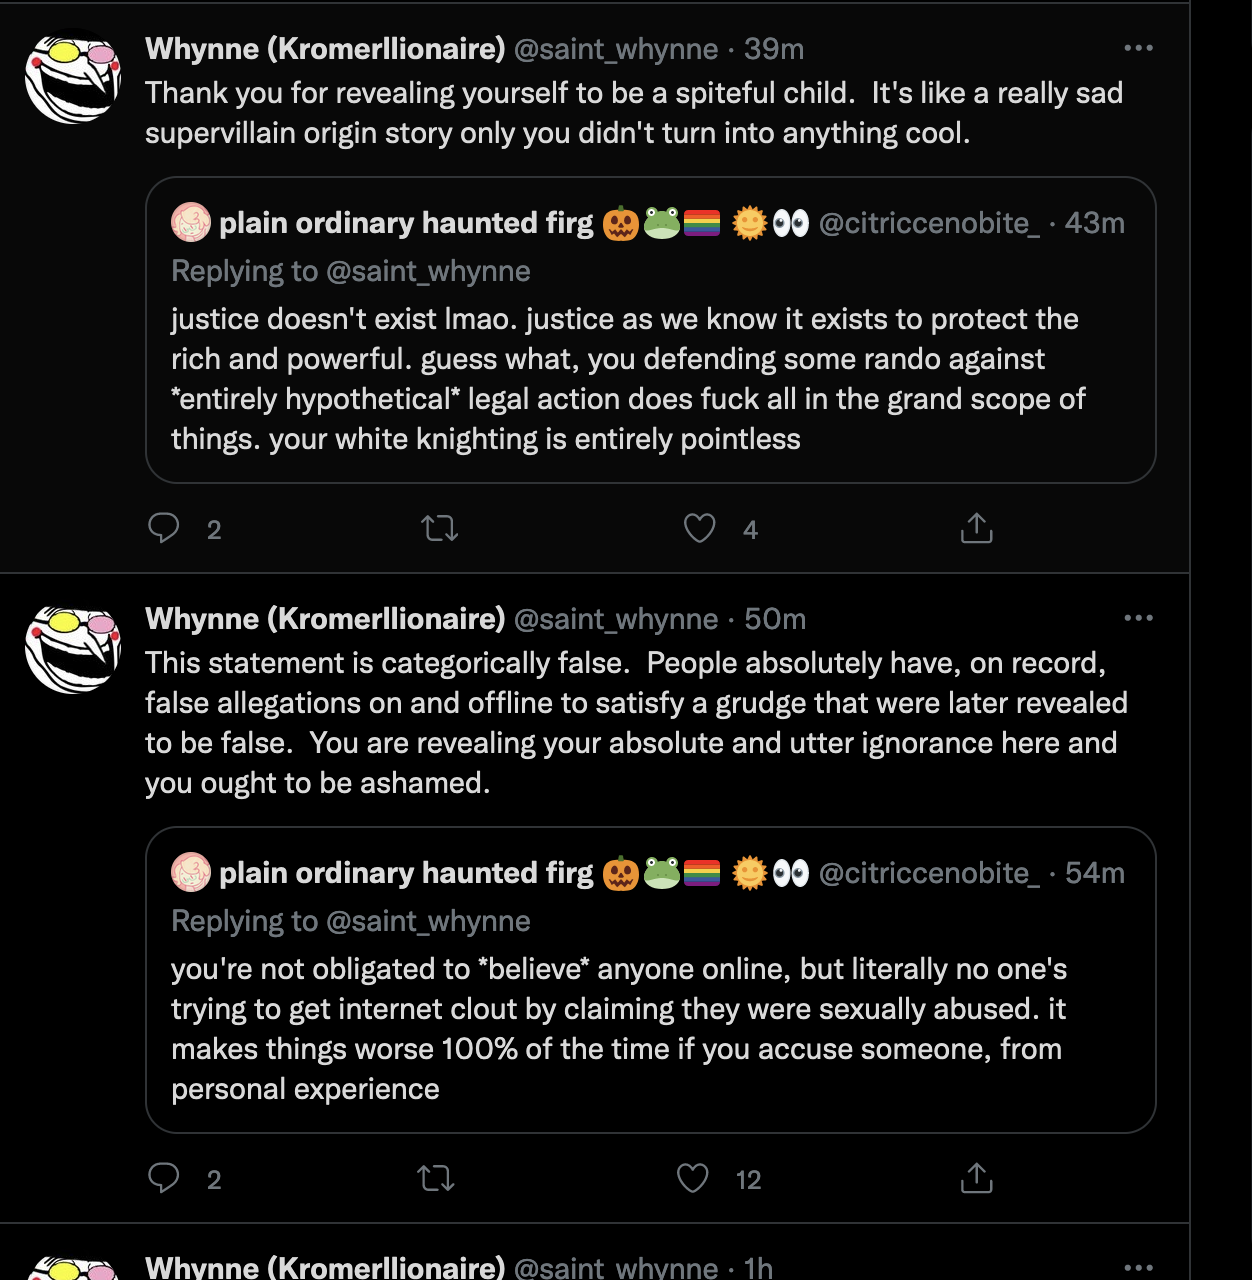Image resolution: width=1252 pixels, height=1280 pixels.
Task: Reply to the categorically false tweet
Action: (x=164, y=1178)
